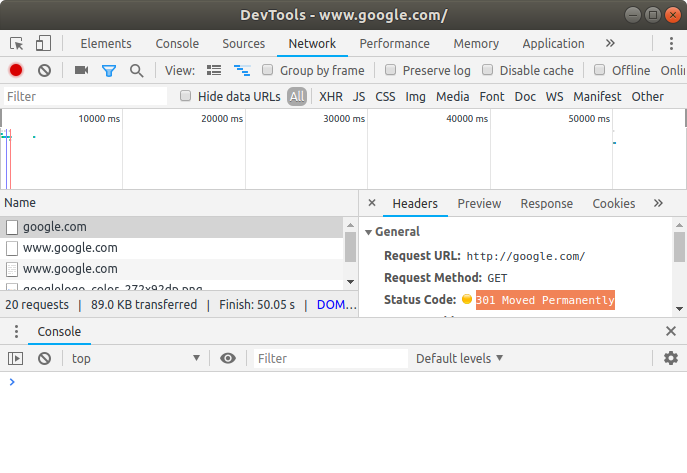Enable Preserve log checkbox
The image size is (687, 473).
[x=390, y=70]
